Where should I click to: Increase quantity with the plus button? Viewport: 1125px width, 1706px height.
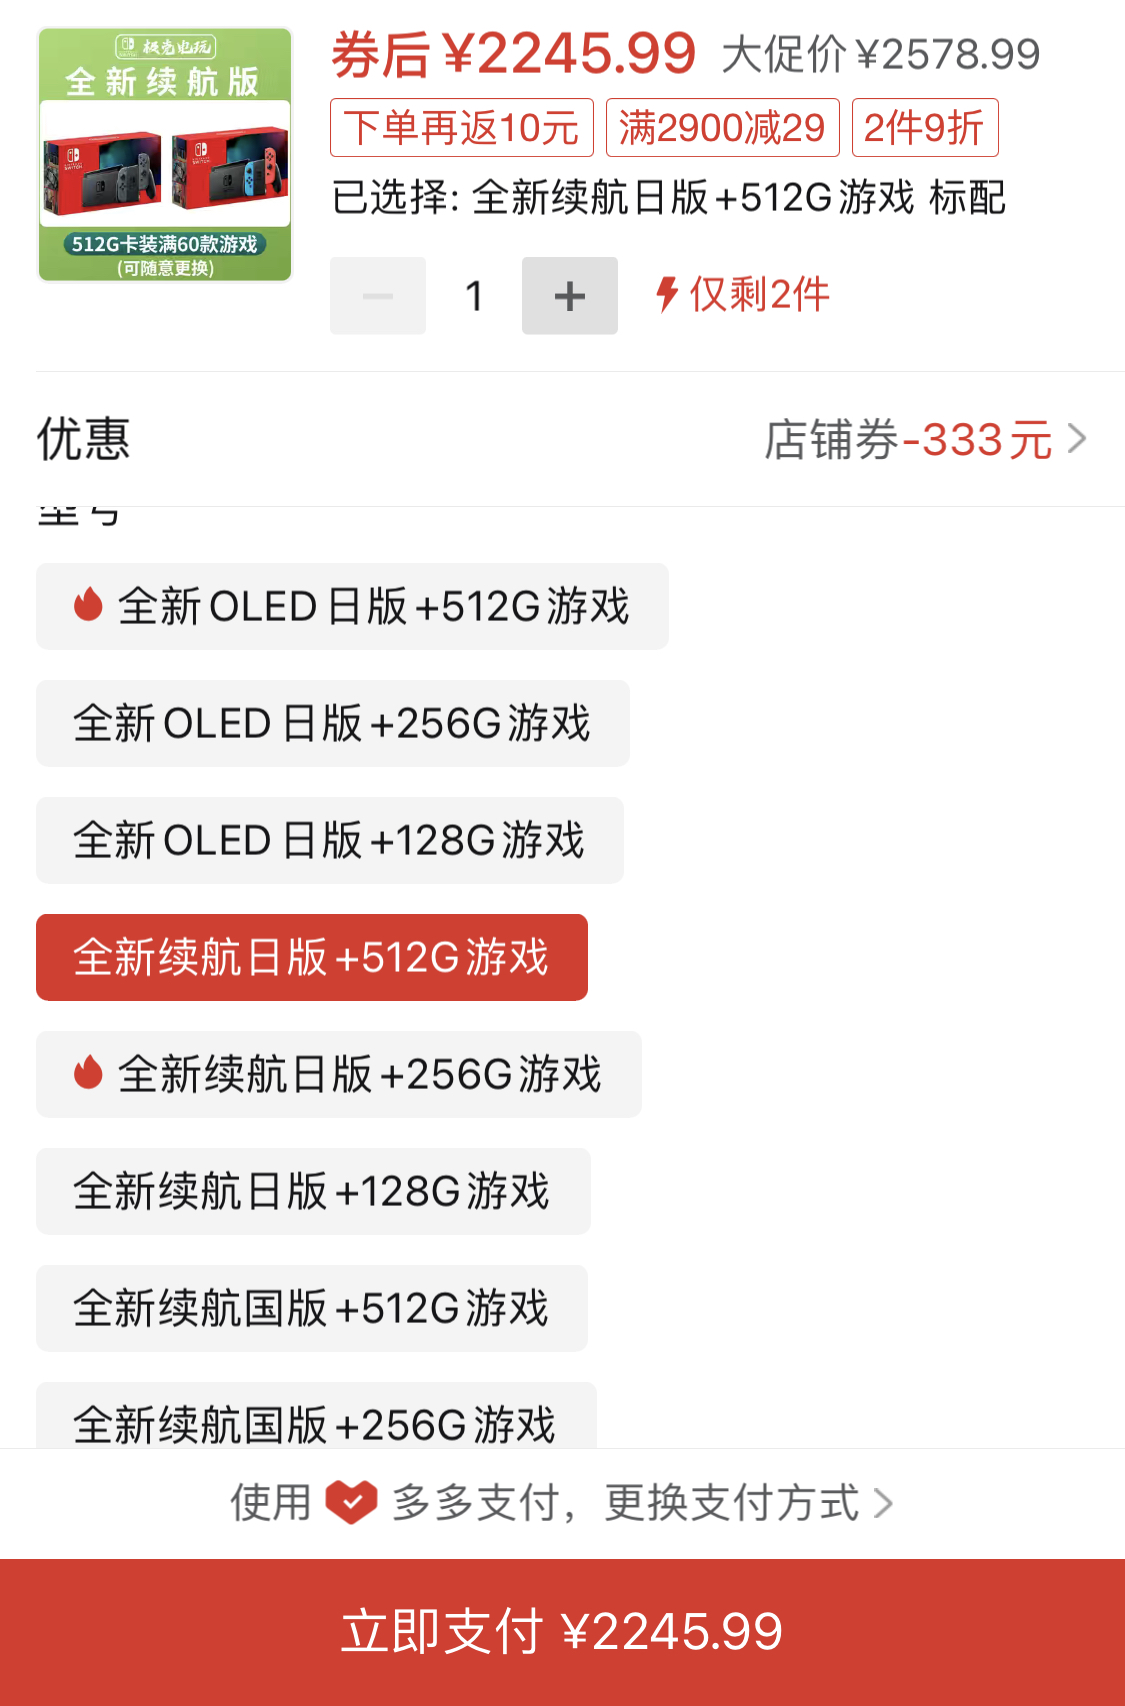pyautogui.click(x=569, y=296)
